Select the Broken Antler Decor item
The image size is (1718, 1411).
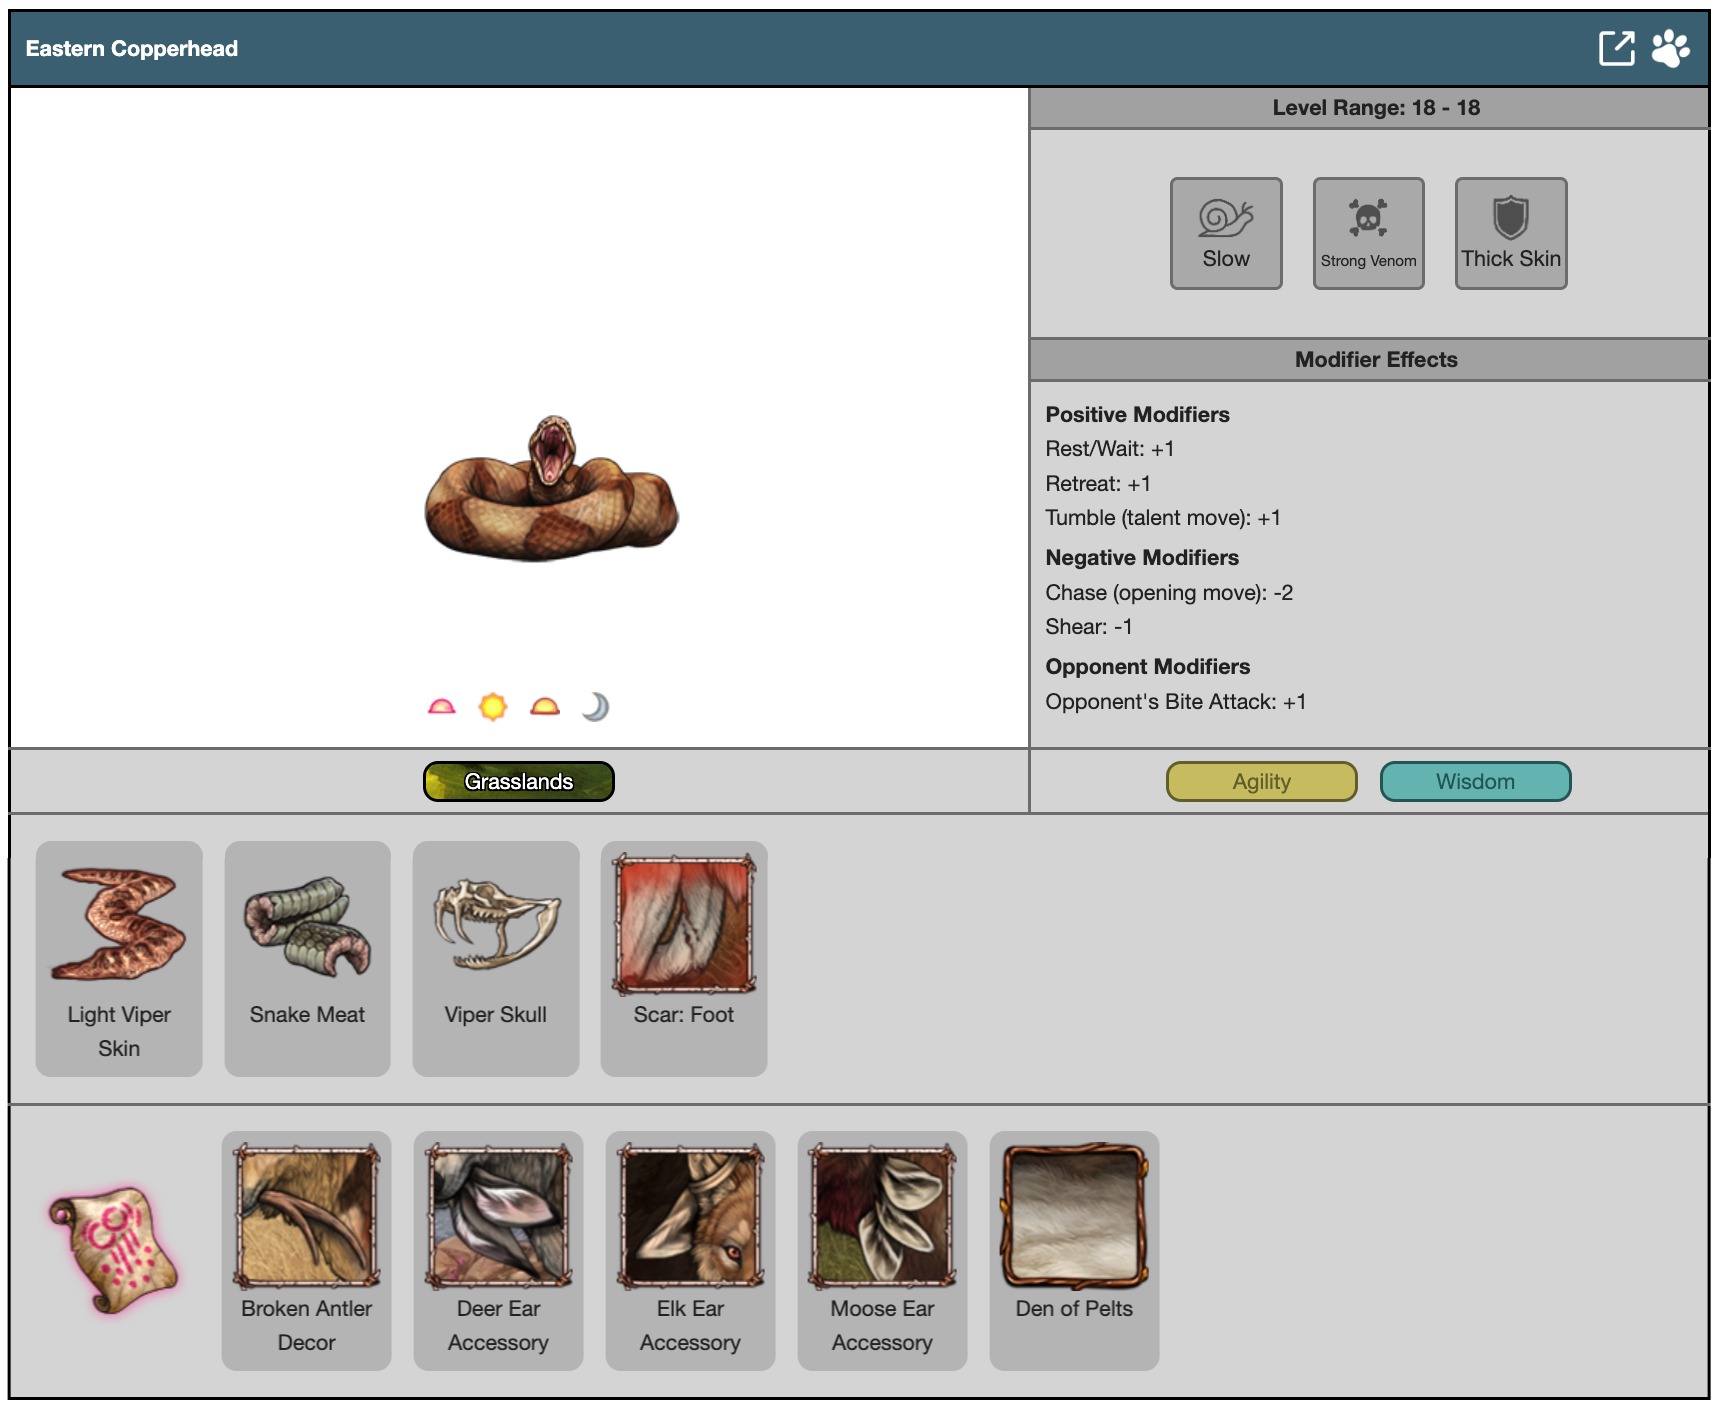click(306, 1249)
